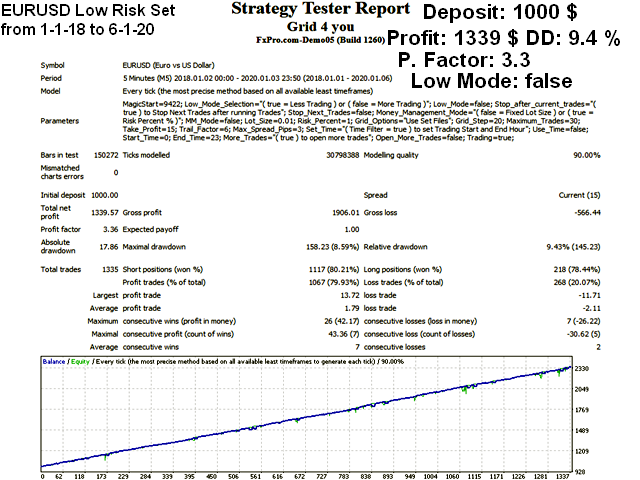Click the 'Gross profit' label
Viewport: 640px width, 480px height.
(142, 212)
